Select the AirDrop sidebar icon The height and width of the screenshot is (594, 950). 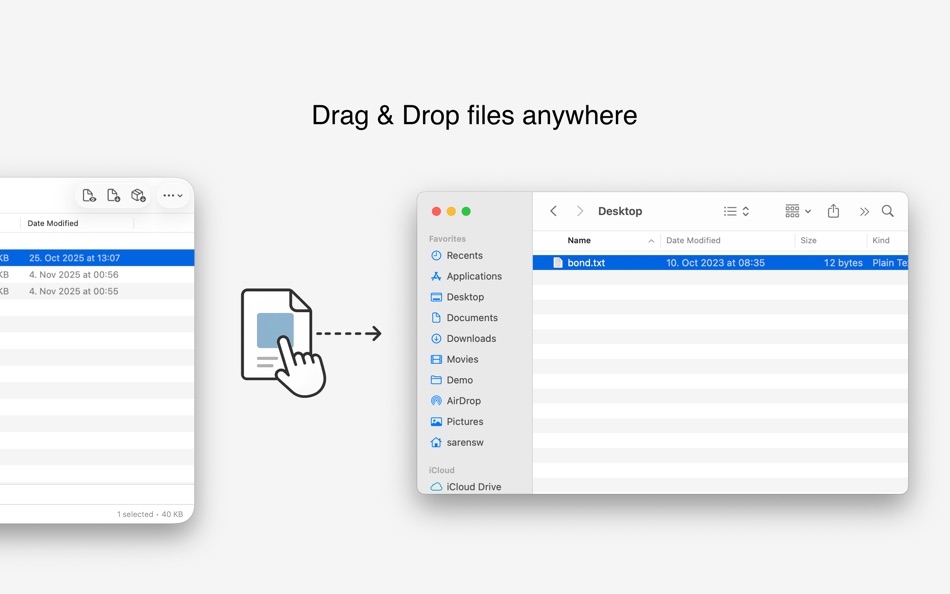(438, 401)
